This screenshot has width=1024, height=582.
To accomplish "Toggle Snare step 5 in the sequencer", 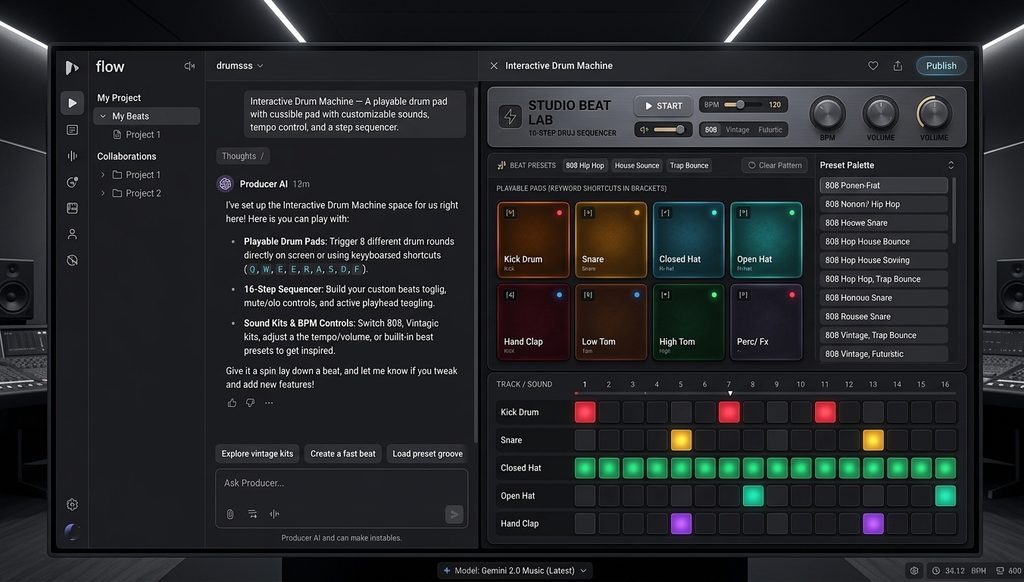I will pos(681,440).
